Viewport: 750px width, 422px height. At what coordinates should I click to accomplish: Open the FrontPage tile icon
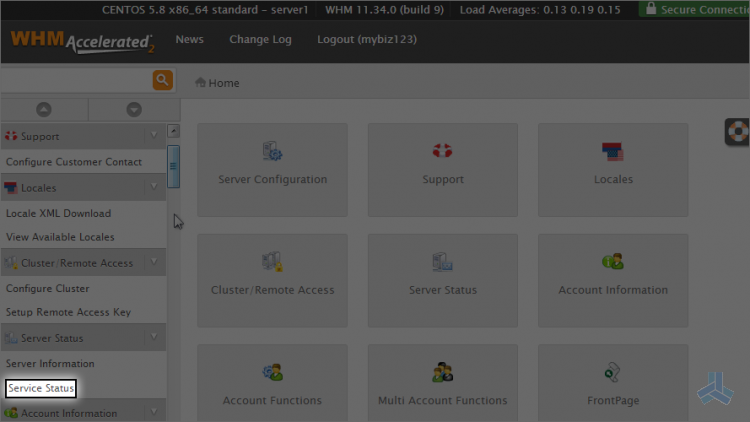(613, 372)
